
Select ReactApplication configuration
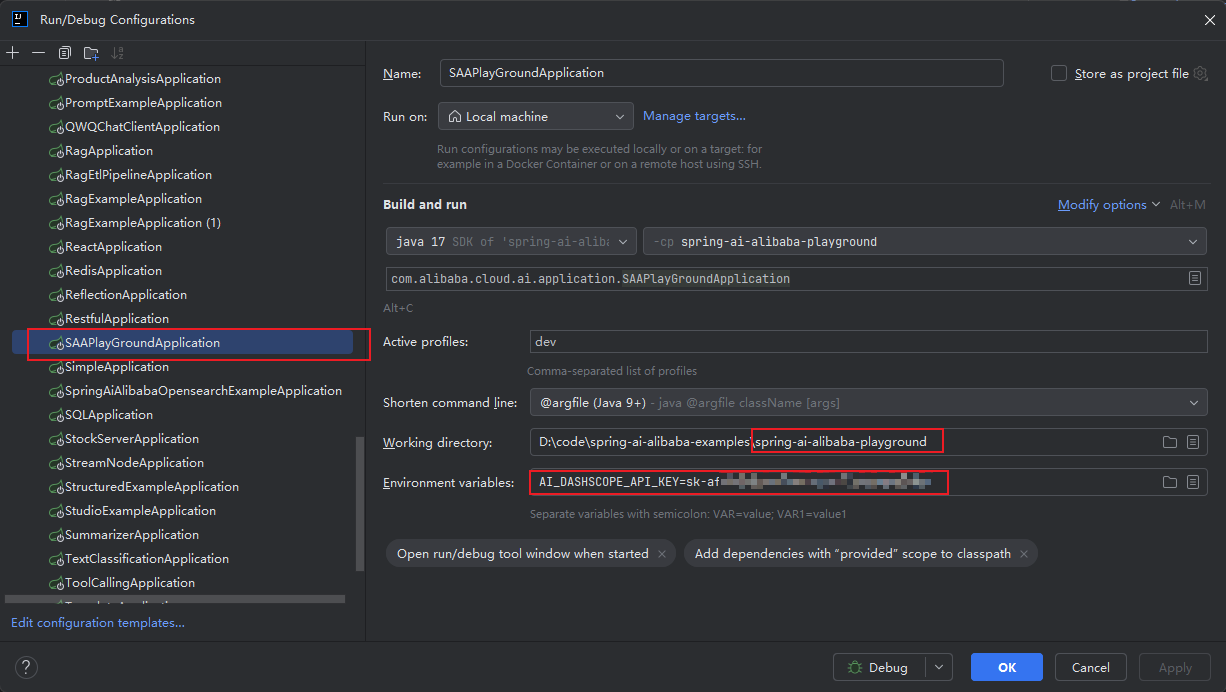pos(113,247)
